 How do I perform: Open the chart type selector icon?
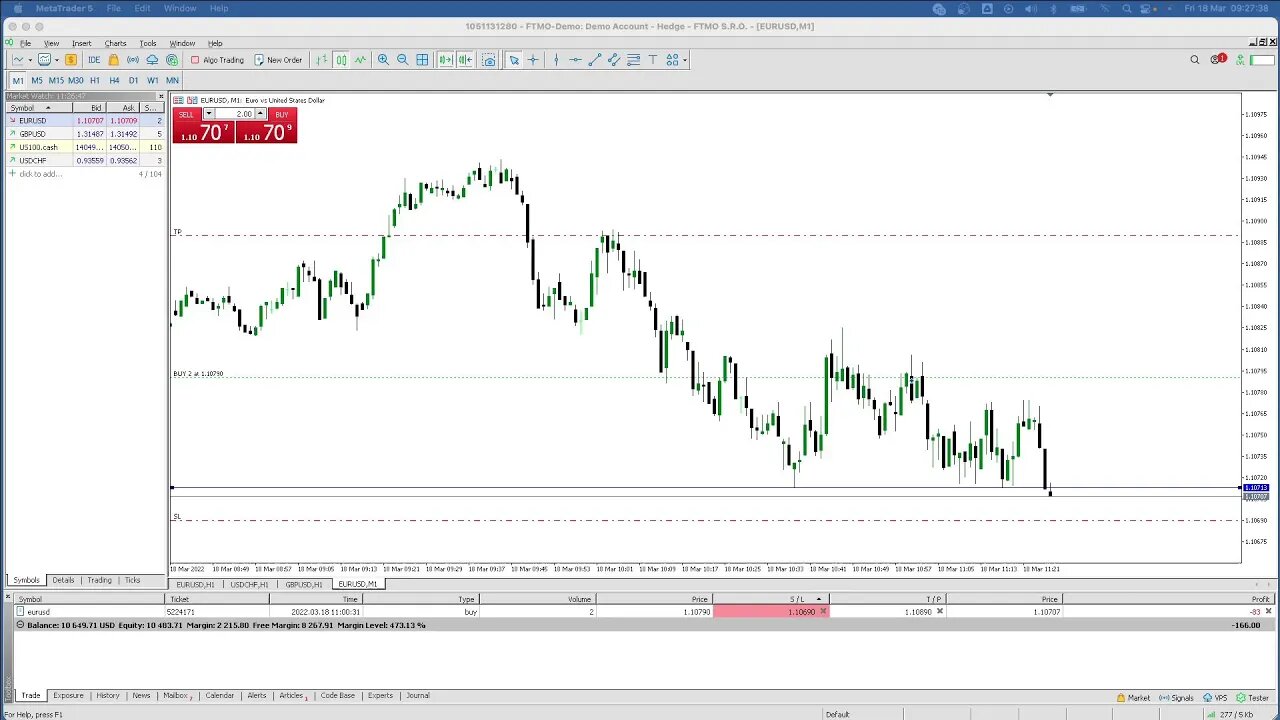[x=17, y=60]
